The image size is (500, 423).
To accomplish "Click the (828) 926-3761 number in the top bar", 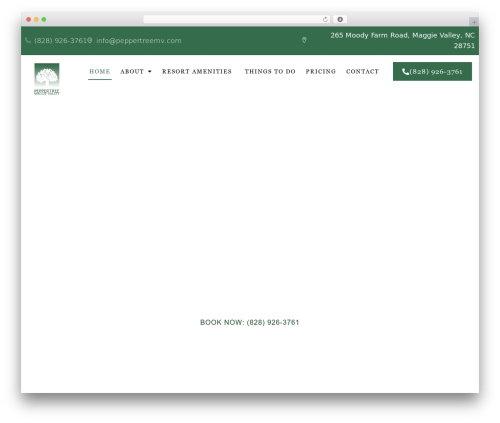I will pyautogui.click(x=60, y=40).
